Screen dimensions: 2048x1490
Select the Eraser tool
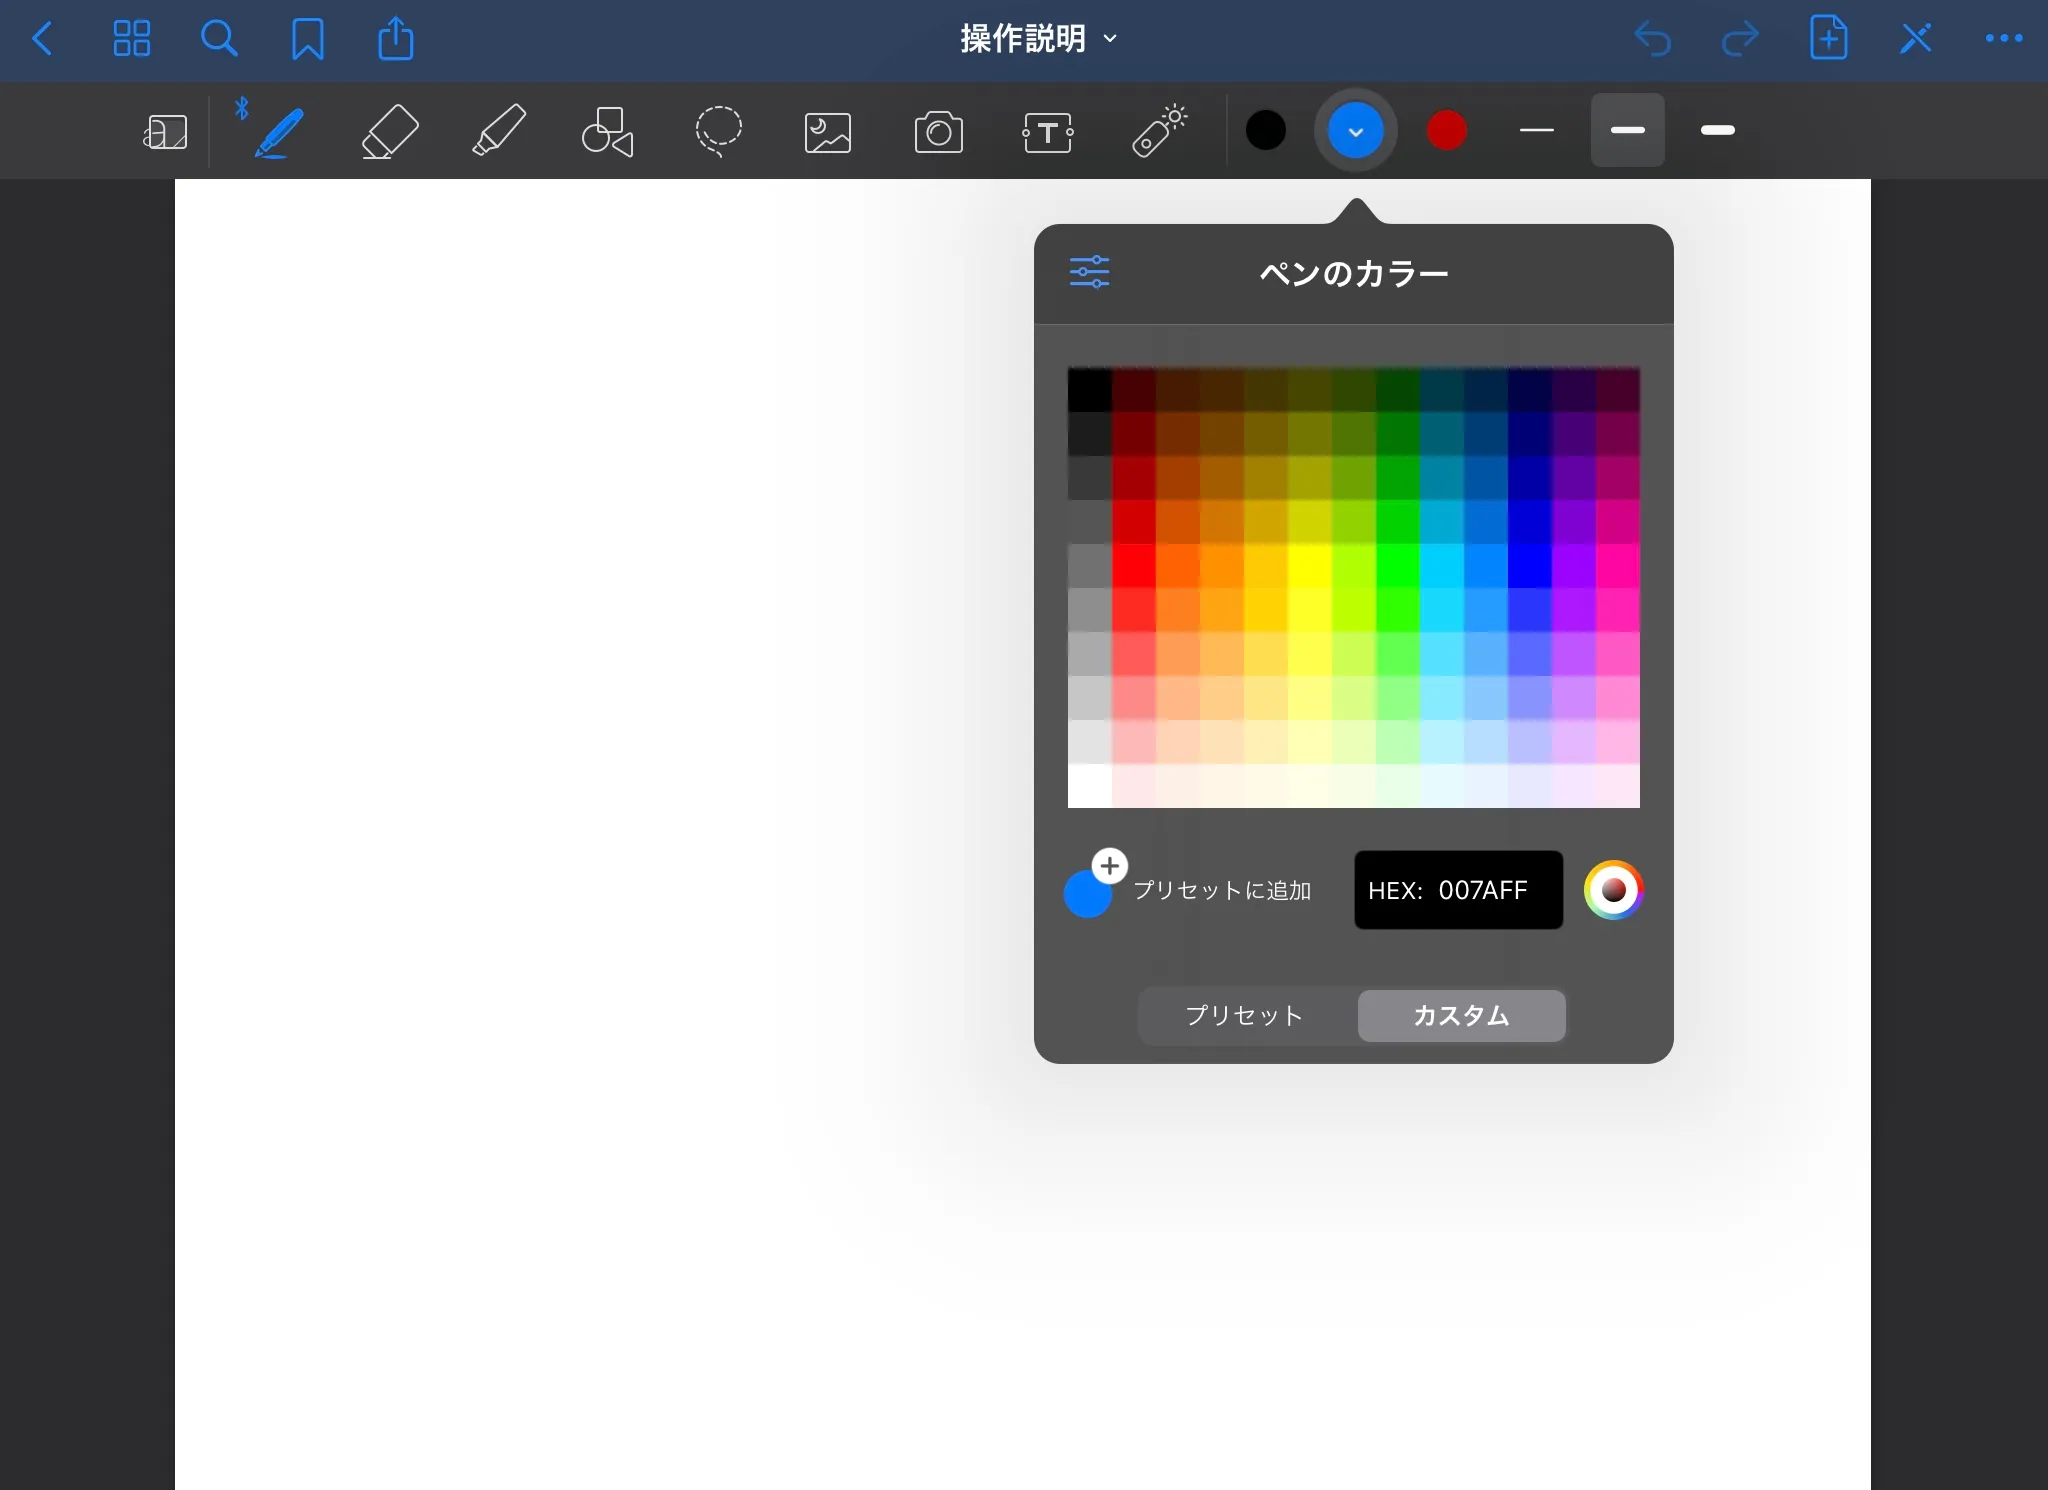pos(389,131)
